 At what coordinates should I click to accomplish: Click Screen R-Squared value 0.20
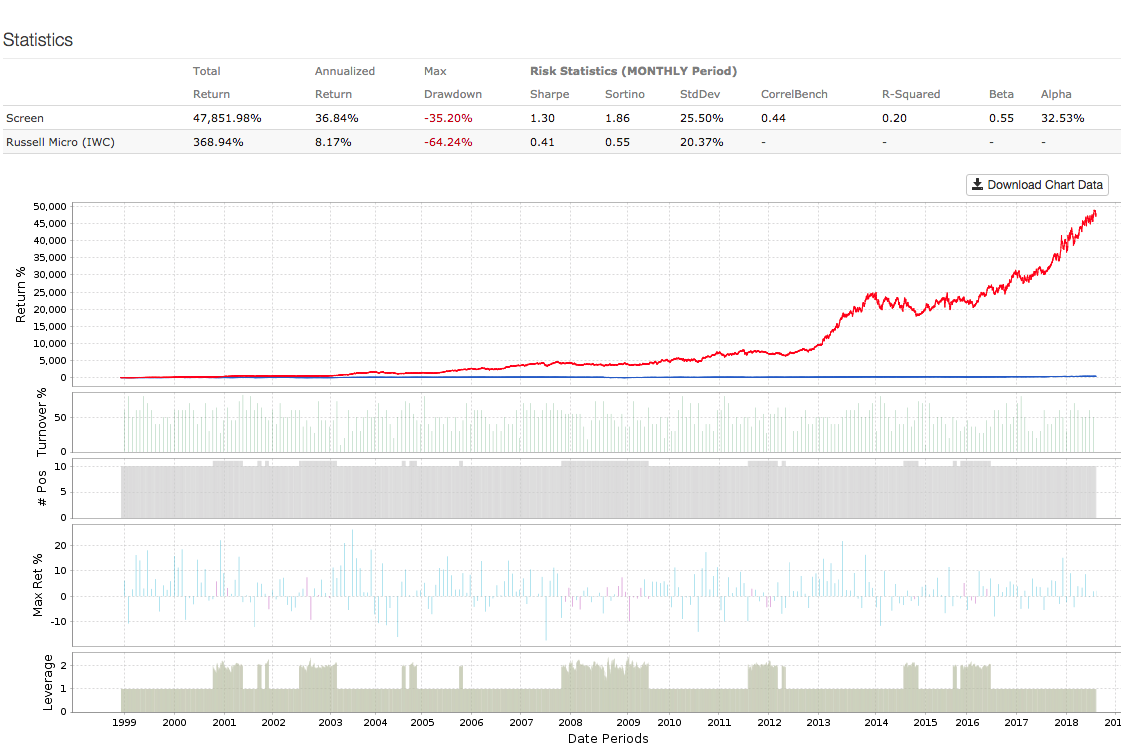click(894, 118)
